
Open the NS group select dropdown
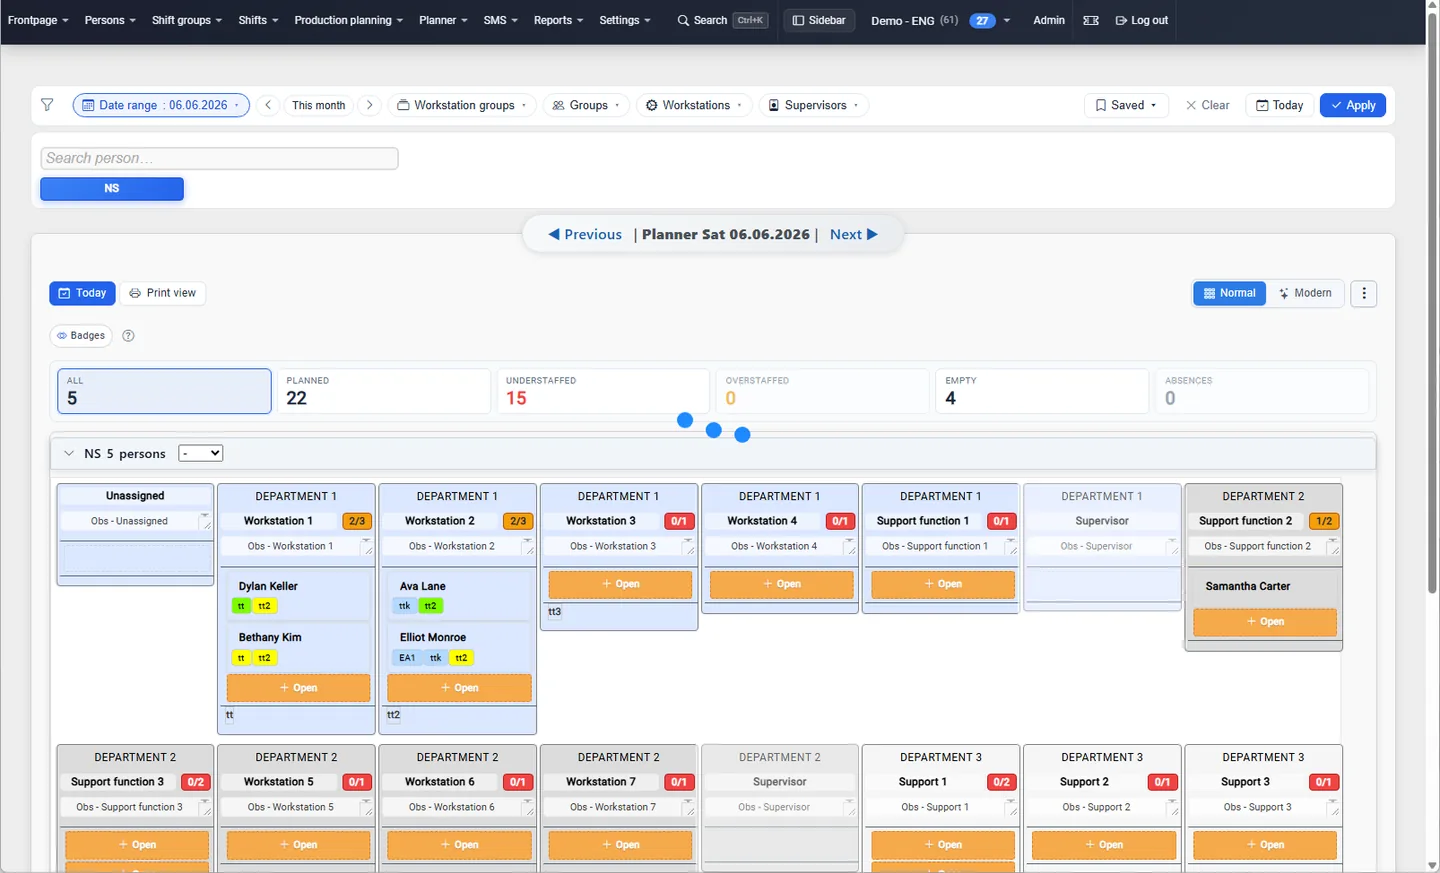[200, 454]
